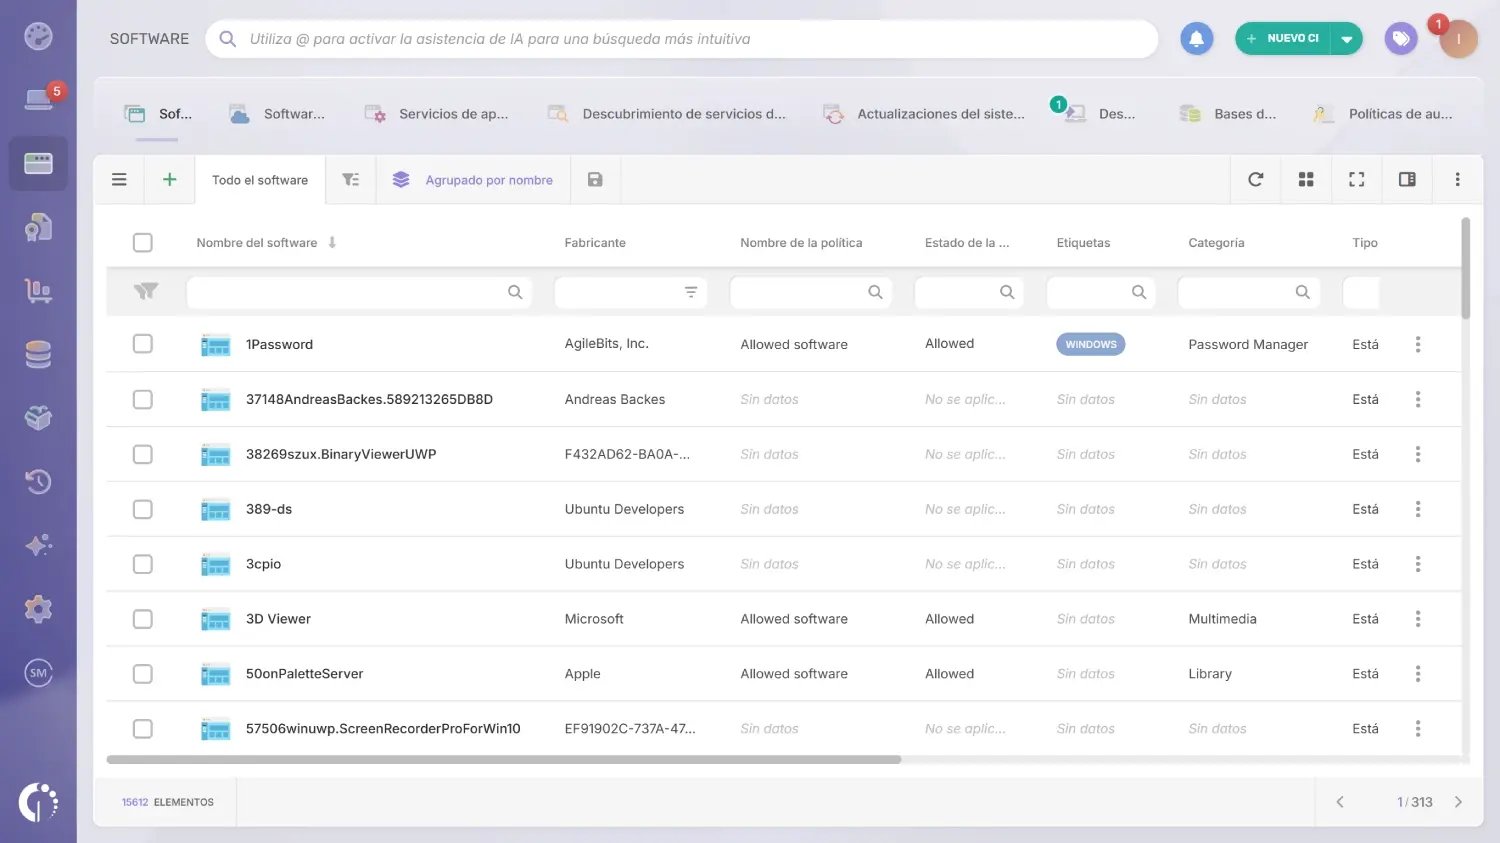Open the shopping cart sidebar icon

coord(38,291)
